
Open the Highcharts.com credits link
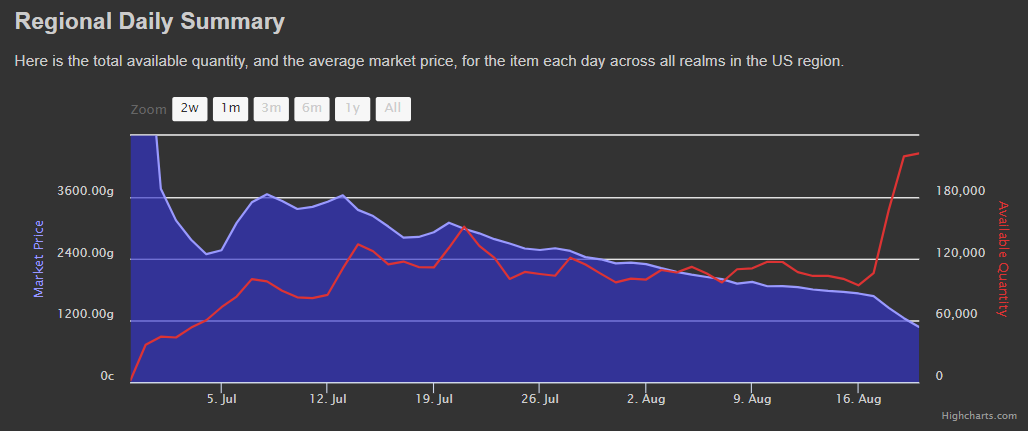pyautogui.click(x=979, y=416)
